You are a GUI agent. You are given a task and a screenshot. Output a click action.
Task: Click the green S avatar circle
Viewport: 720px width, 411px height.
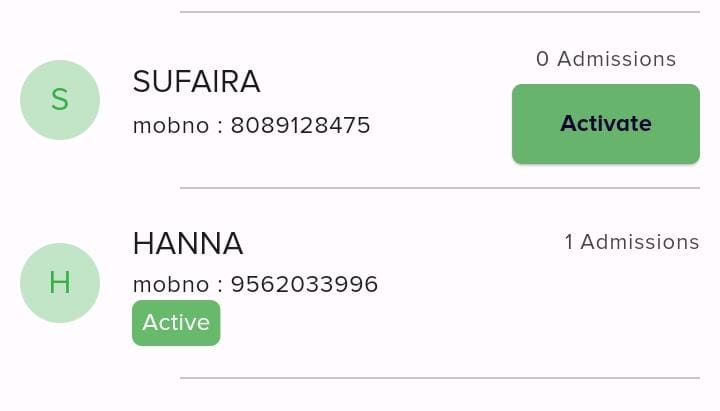pos(60,100)
